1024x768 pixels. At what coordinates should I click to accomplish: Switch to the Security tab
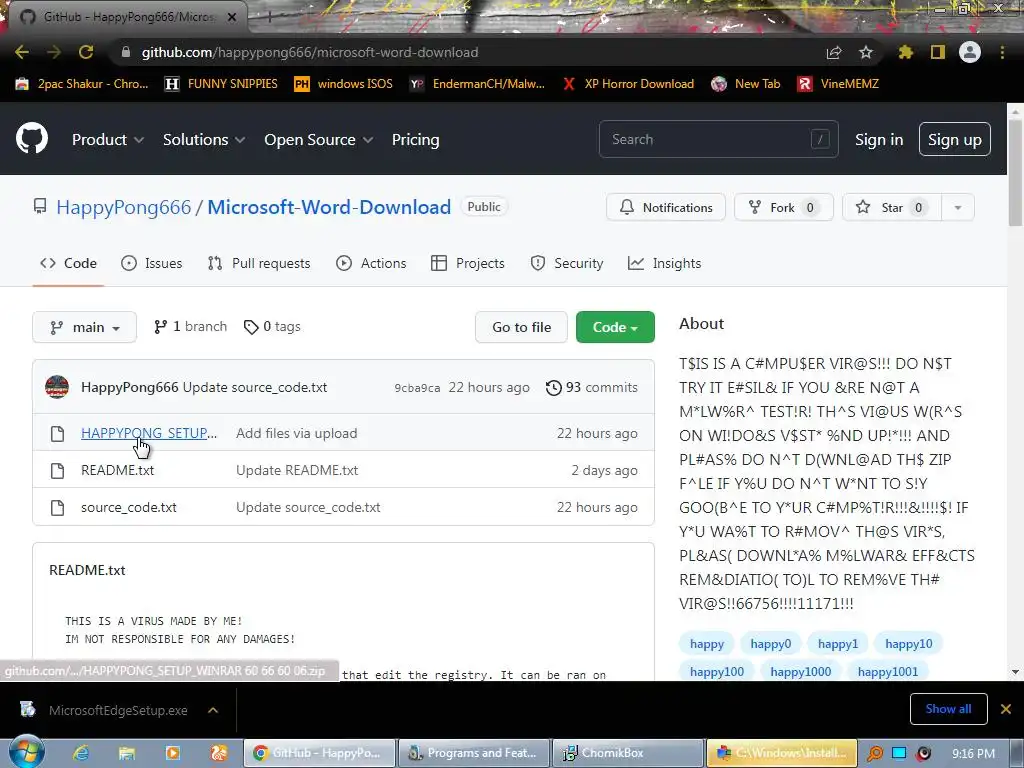point(567,263)
